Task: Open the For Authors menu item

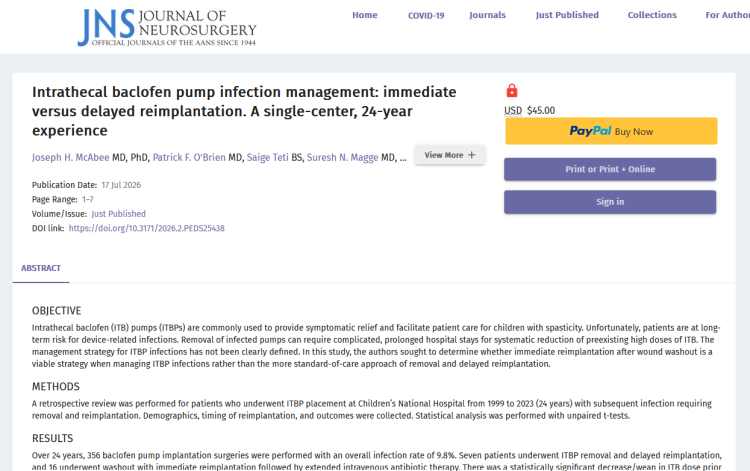Action: click(x=728, y=15)
